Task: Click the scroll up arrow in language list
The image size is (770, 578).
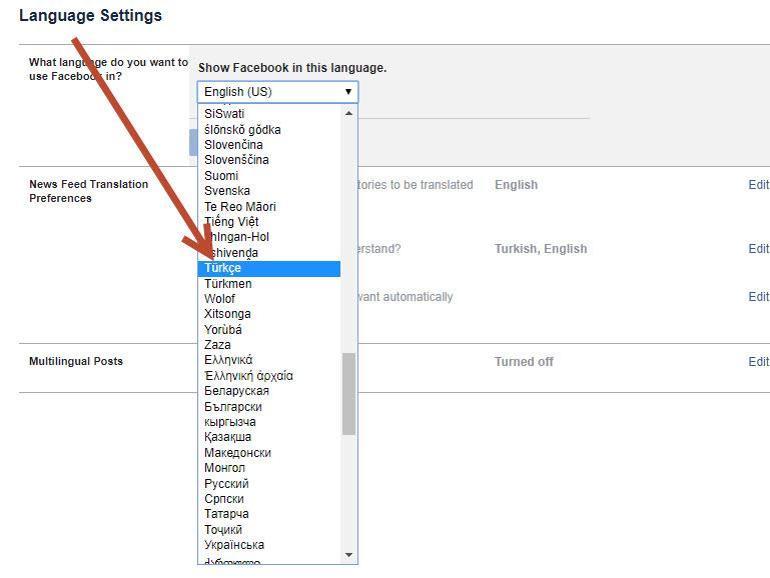Action: [x=349, y=113]
